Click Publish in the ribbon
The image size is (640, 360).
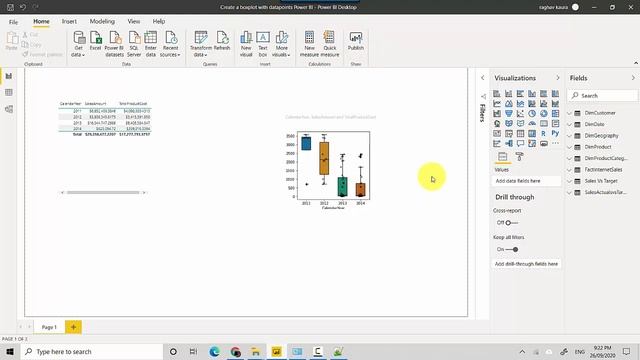pyautogui.click(x=356, y=41)
